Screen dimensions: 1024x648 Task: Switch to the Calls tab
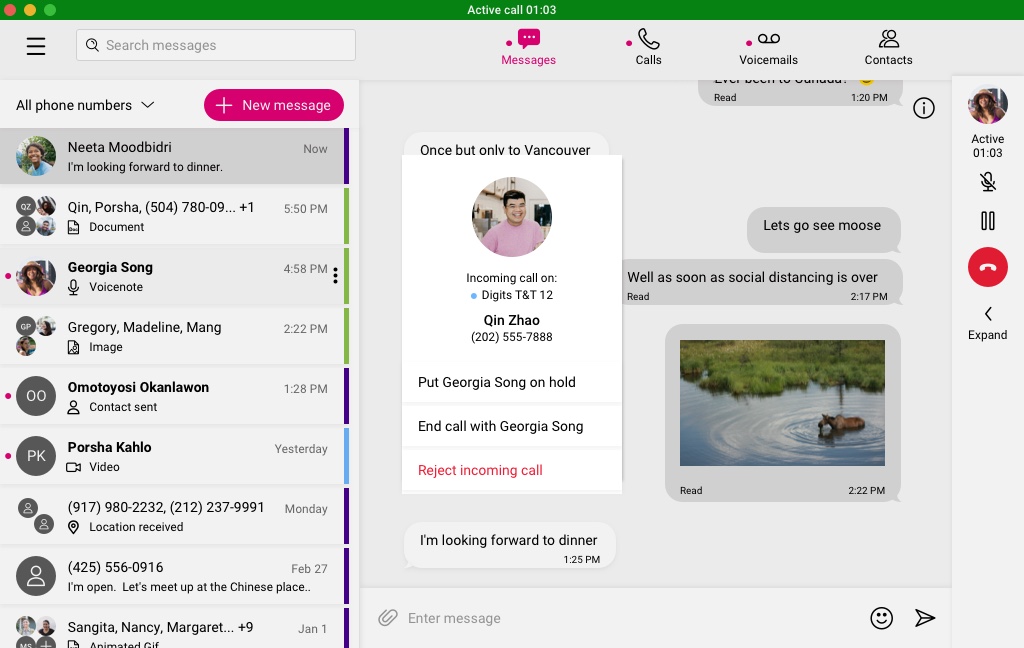coord(648,47)
